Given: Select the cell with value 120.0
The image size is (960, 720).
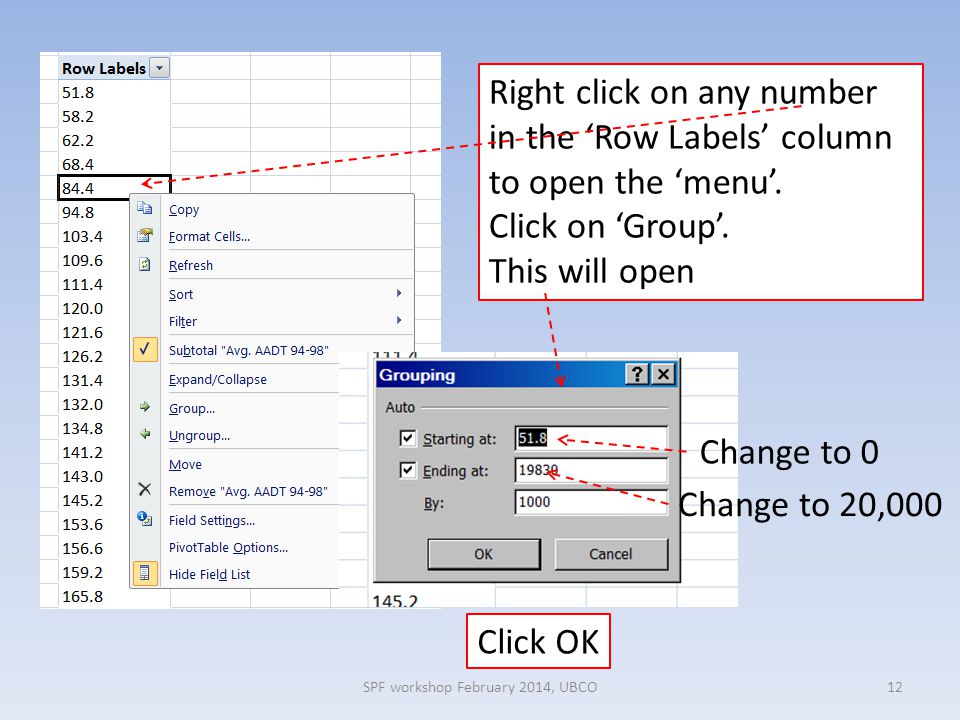Looking at the screenshot, I should point(94,309).
